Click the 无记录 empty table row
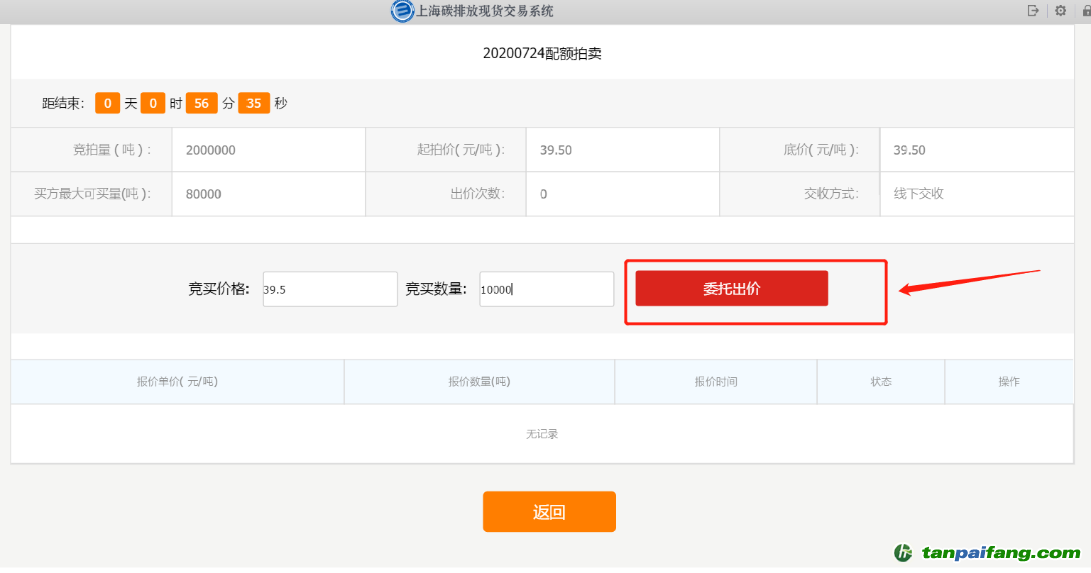Screen dimensions: 1091x573 pos(542,434)
